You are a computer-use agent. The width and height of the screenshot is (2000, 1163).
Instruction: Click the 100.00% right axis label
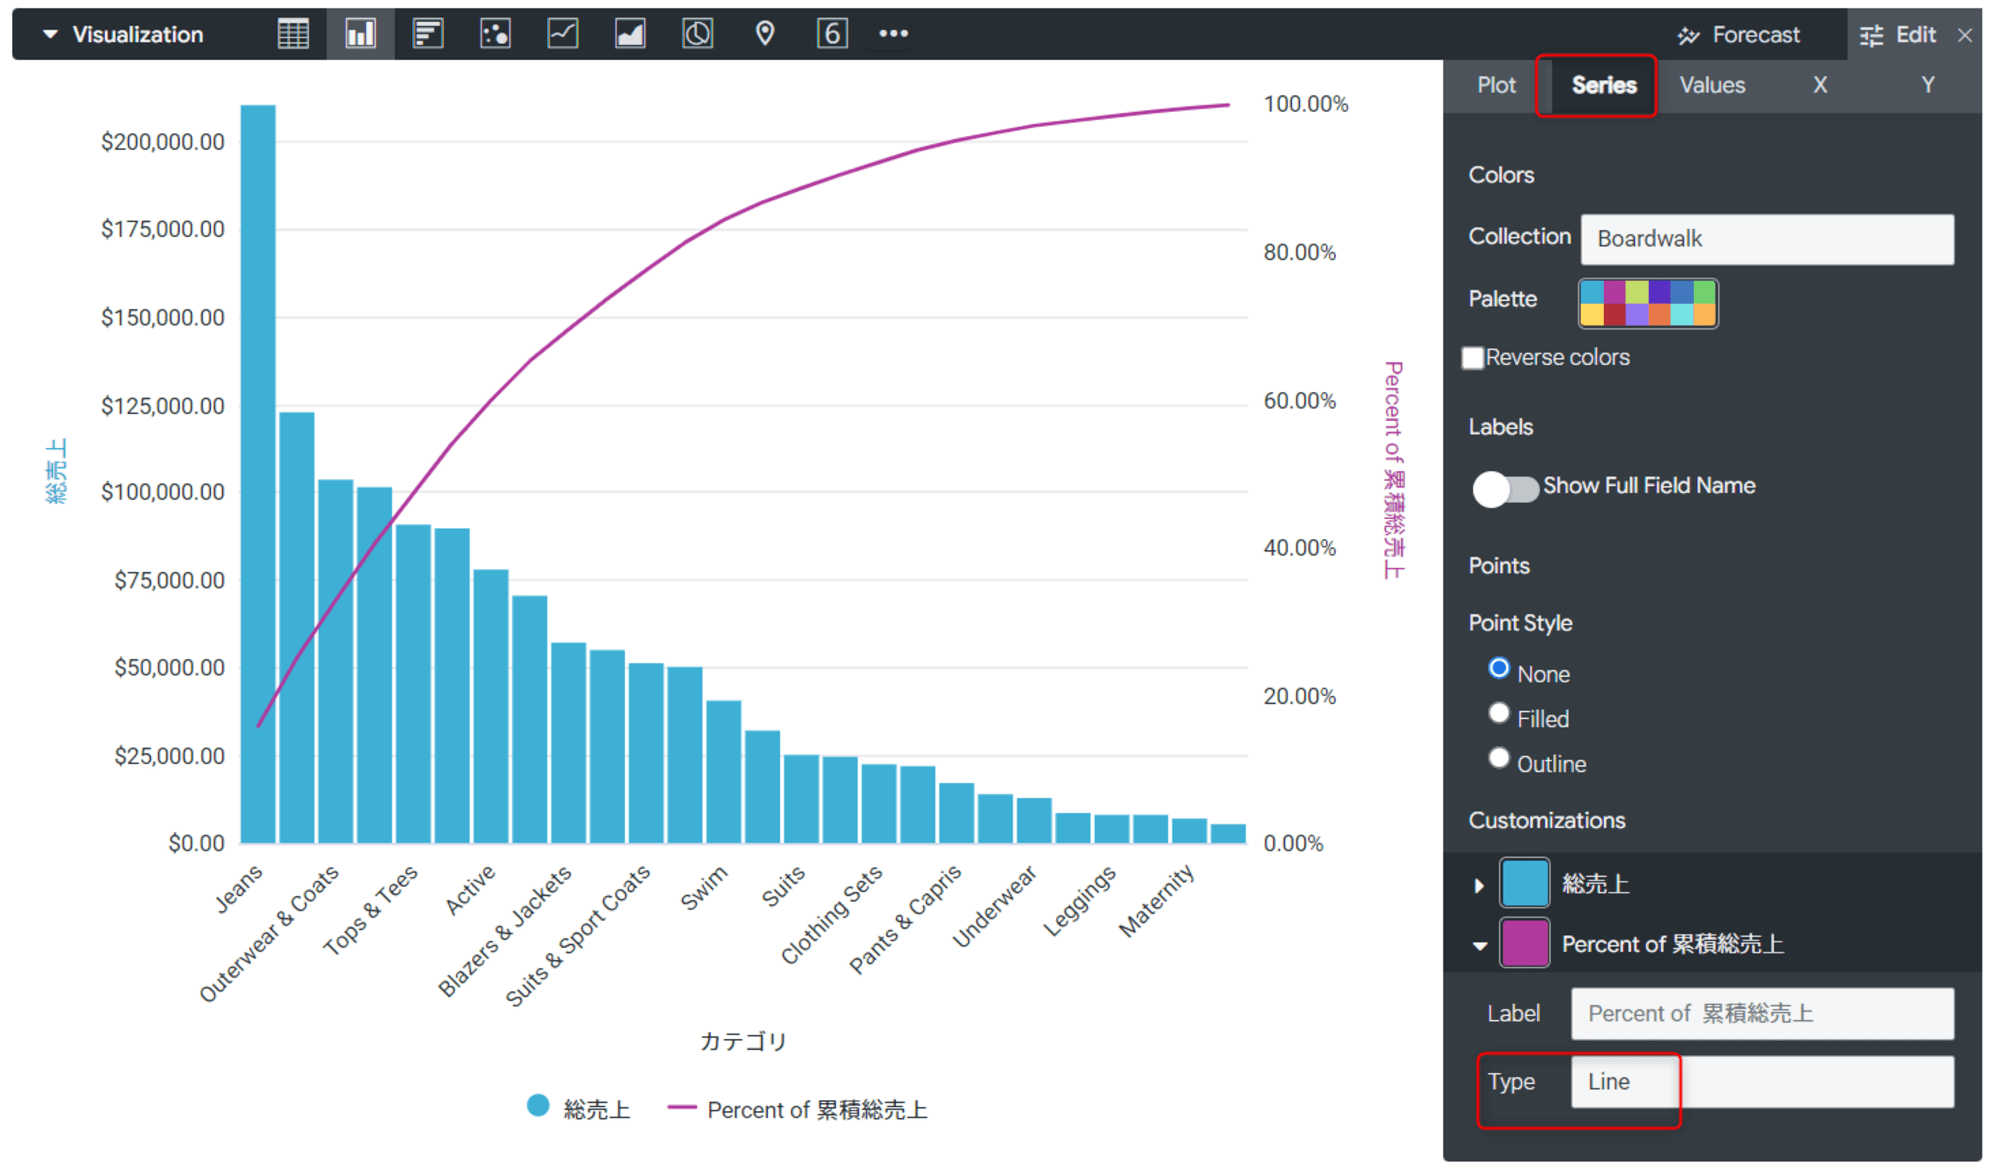pyautogui.click(x=1306, y=104)
